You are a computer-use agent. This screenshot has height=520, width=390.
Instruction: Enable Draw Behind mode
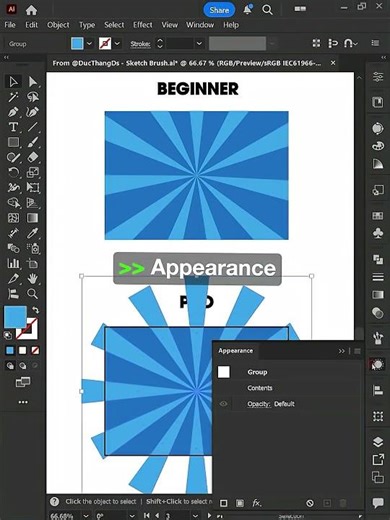tap(22, 366)
